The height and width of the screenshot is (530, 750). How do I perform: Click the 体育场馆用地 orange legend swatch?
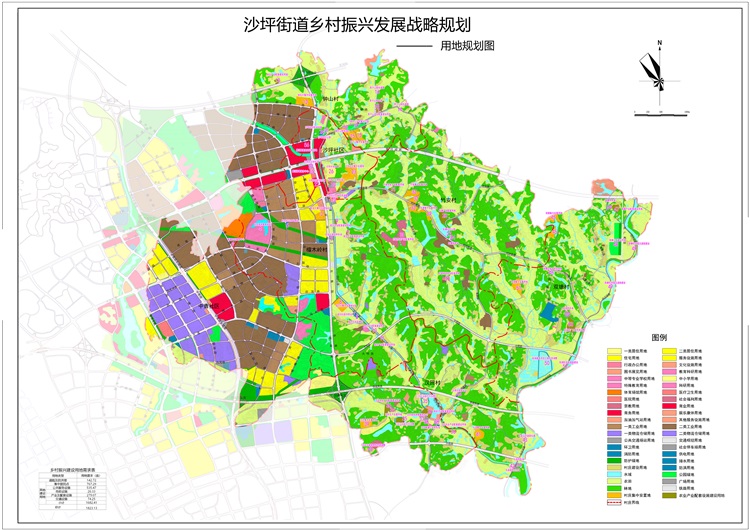pyautogui.click(x=614, y=392)
